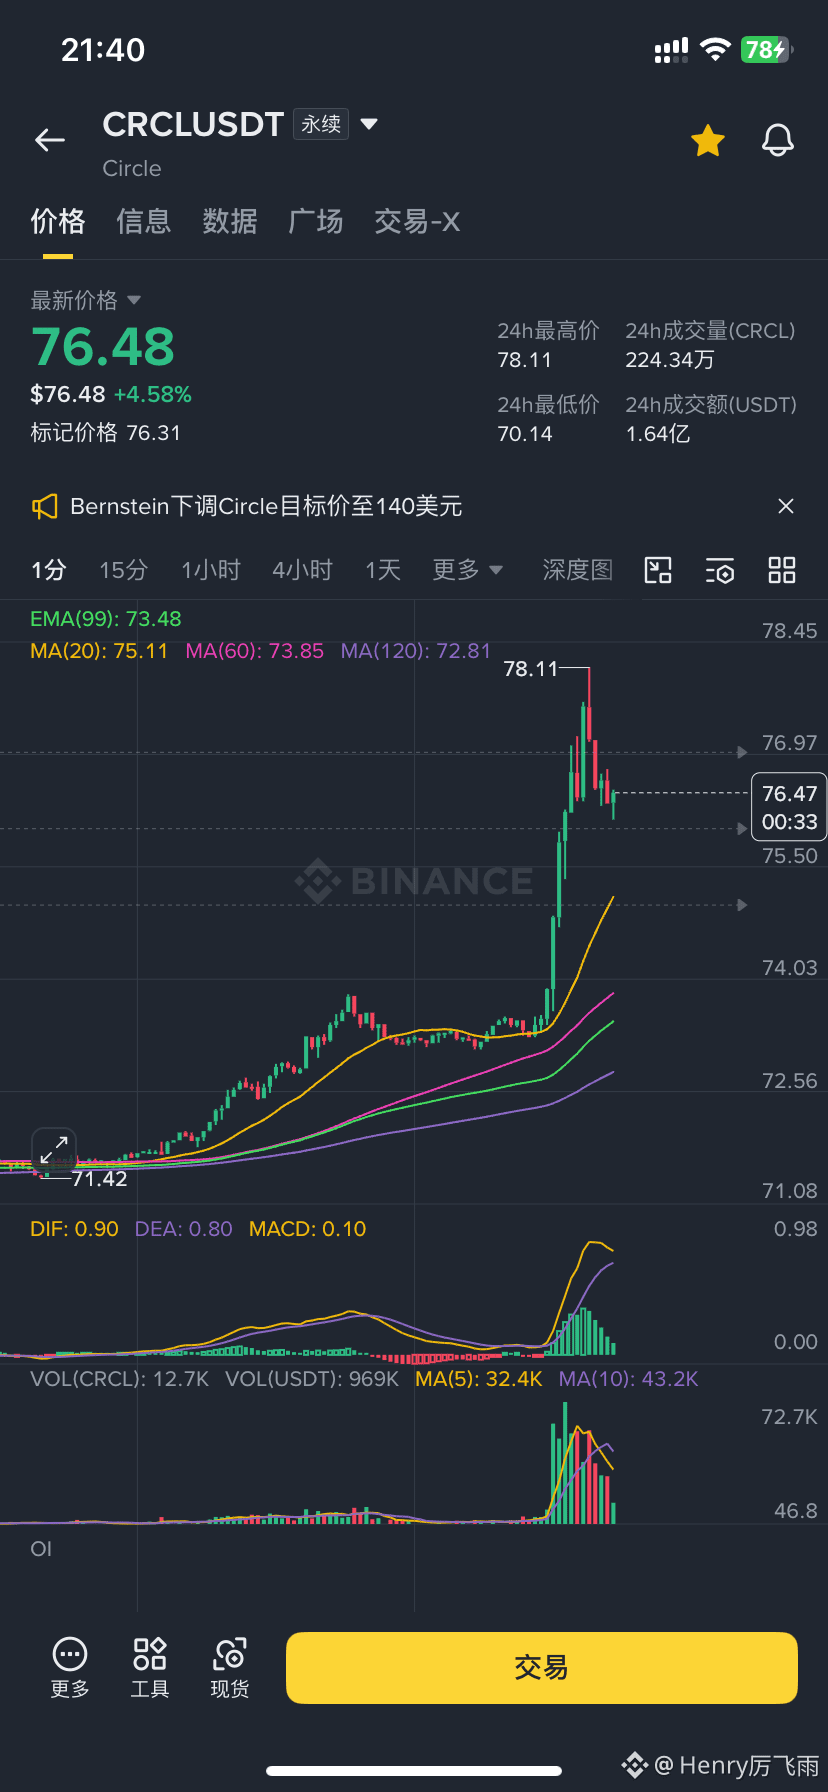Expand the CRCLUSDT pair dropdown arrow
The height and width of the screenshot is (1792, 828).
(369, 124)
